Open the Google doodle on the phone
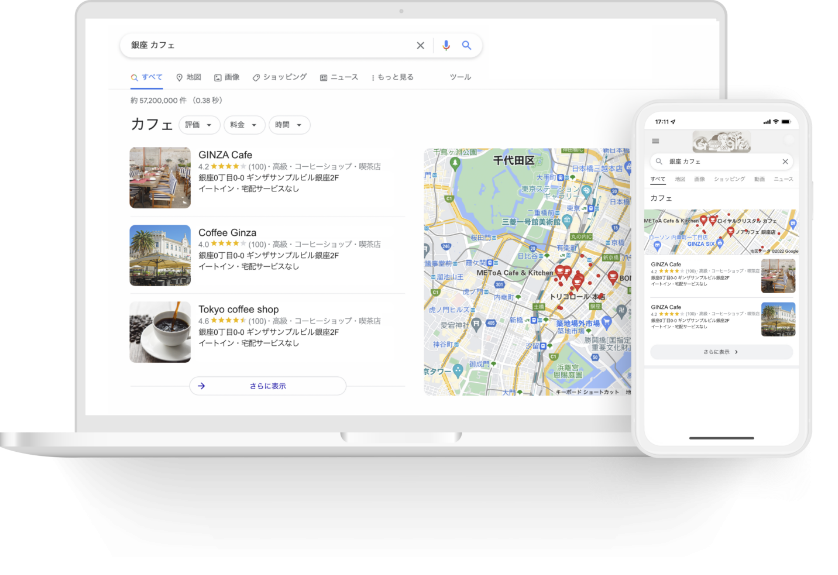The image size is (838, 575). coord(721,142)
